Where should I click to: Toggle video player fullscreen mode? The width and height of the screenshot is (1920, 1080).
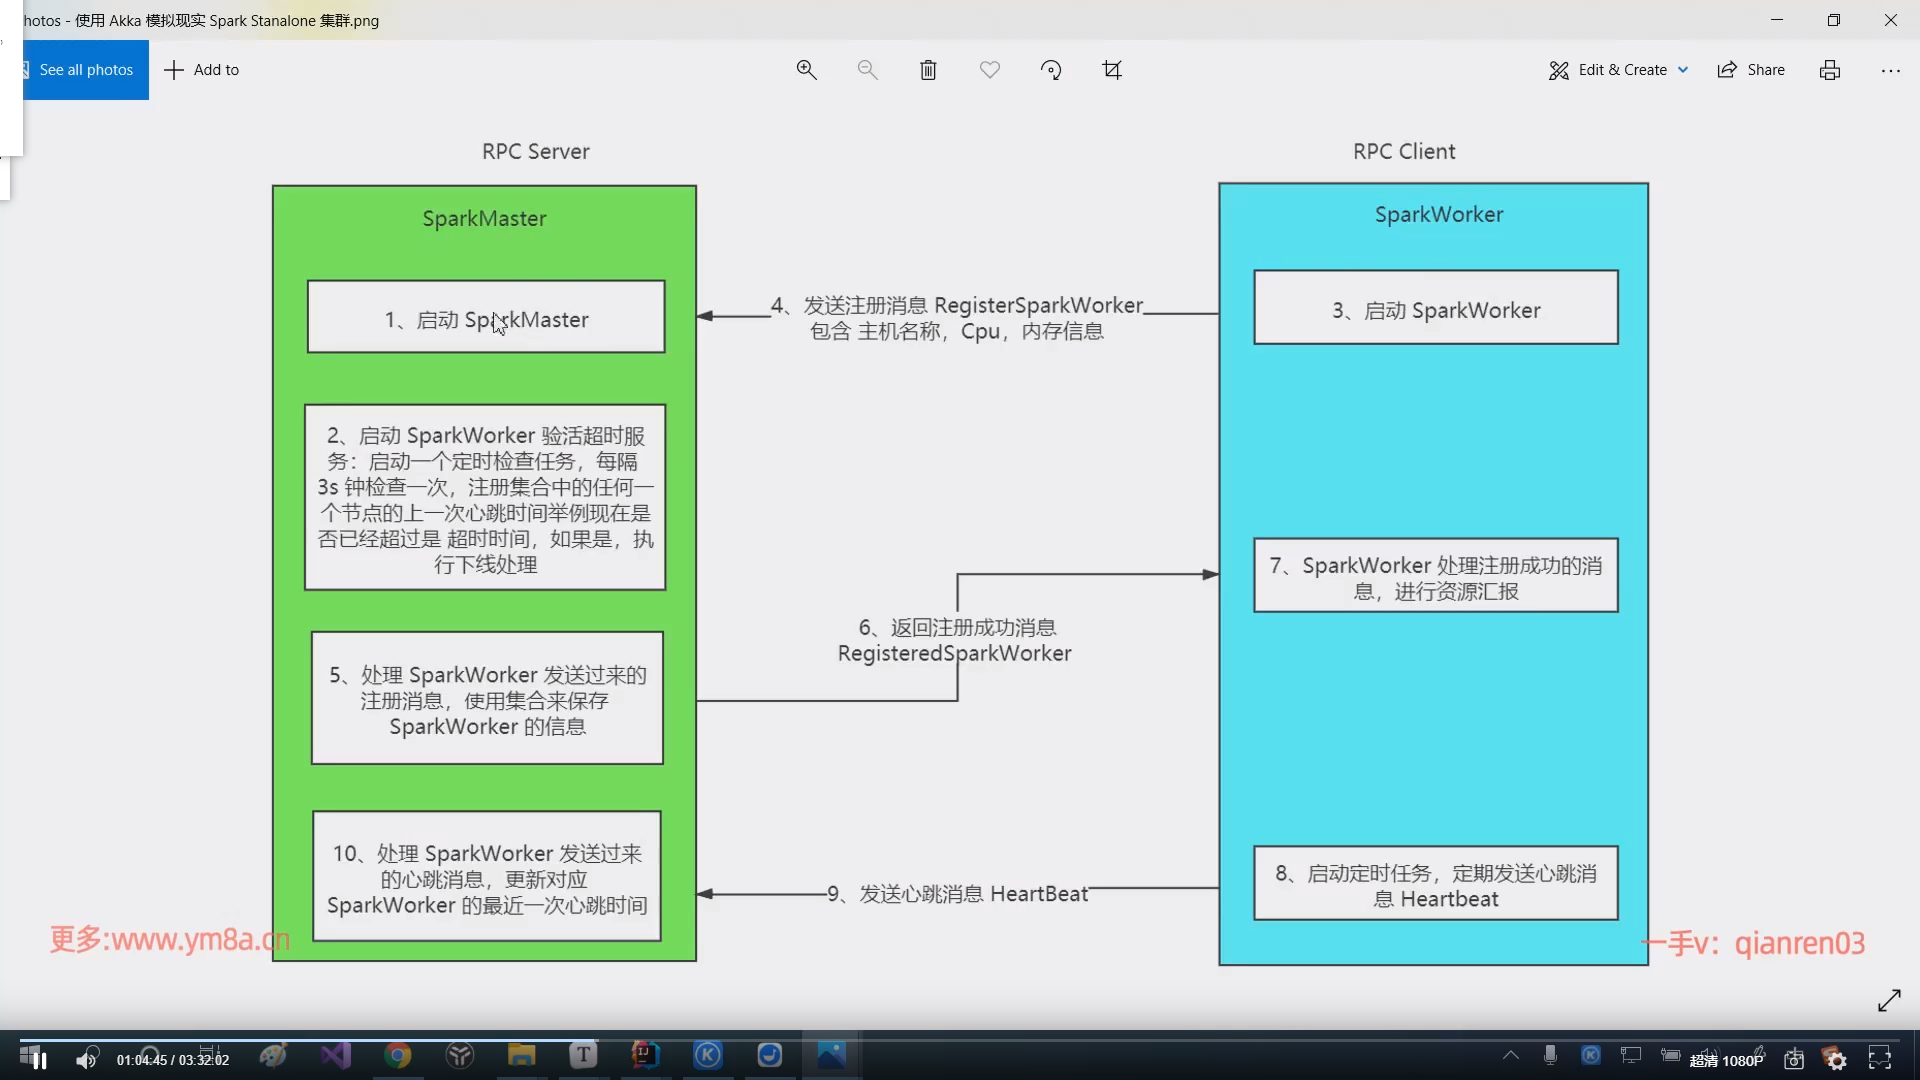(x=1880, y=1059)
